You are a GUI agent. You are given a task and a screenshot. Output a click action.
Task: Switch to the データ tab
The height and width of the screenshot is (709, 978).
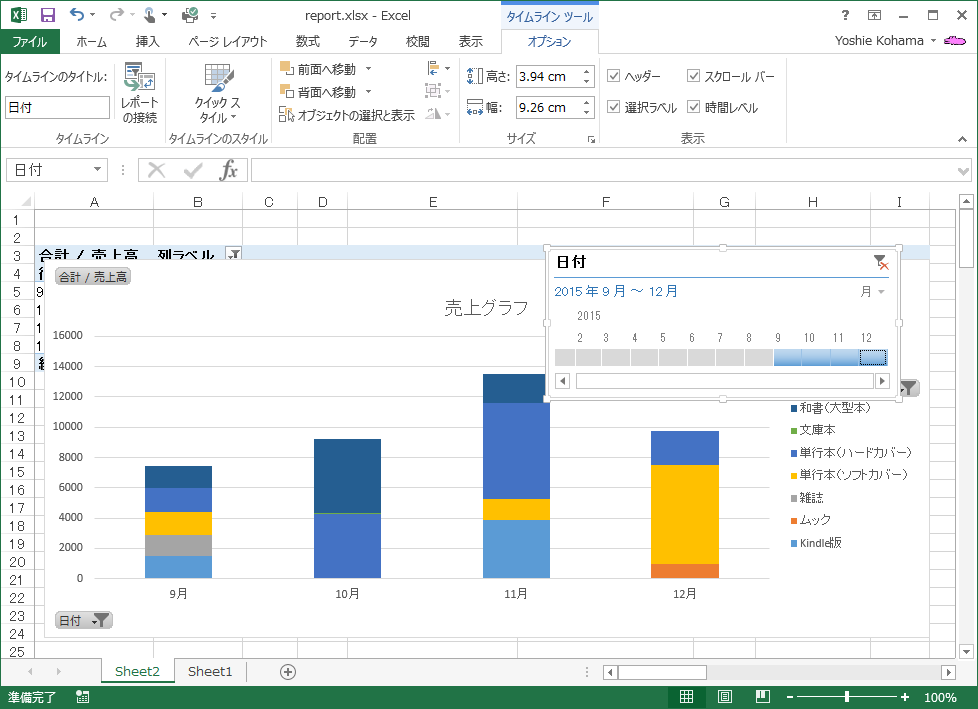(362, 41)
